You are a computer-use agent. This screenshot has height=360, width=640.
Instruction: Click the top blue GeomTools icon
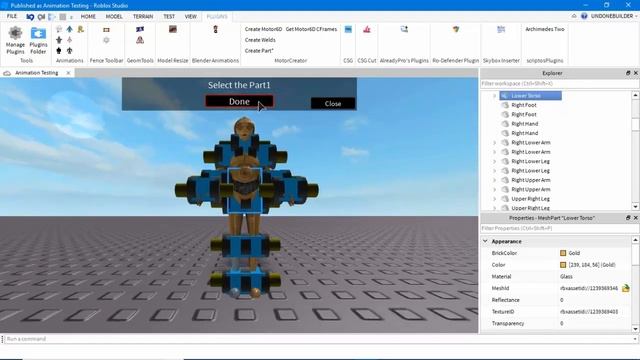click(140, 29)
